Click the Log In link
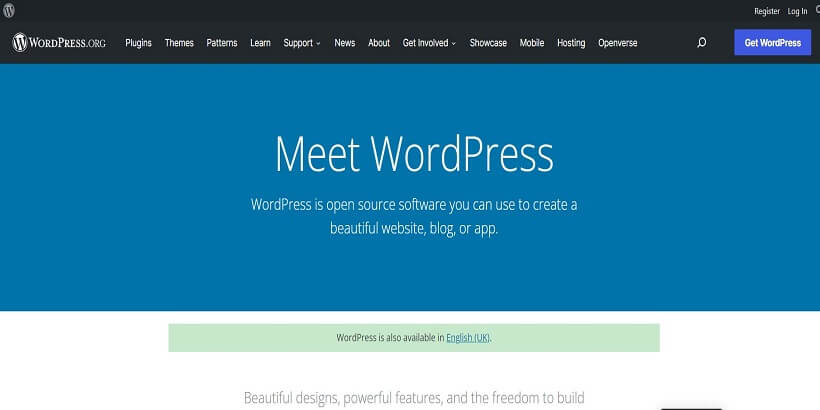 798,11
